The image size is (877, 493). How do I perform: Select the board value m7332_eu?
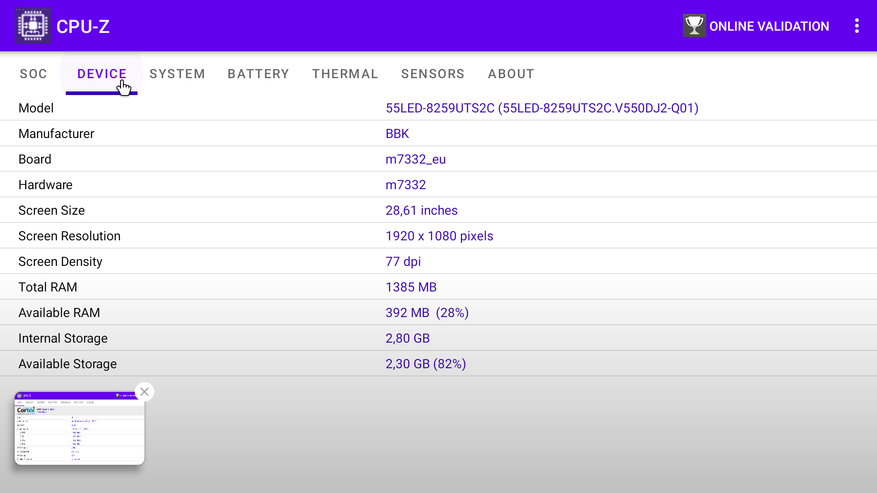click(x=416, y=159)
